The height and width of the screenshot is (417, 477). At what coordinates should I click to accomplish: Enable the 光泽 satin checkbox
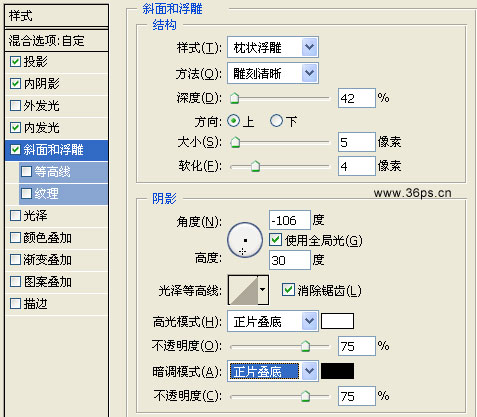pyautogui.click(x=15, y=216)
